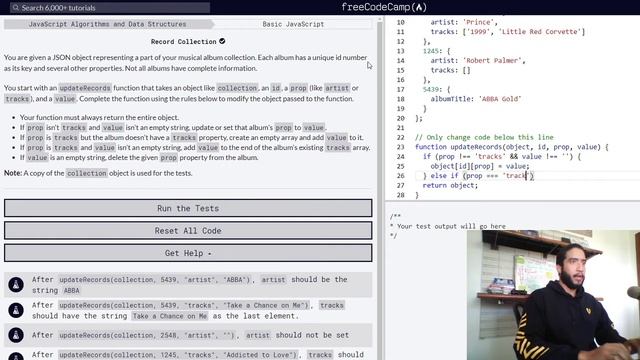Open the Basic JavaScript breadcrumb
This screenshot has width=640, height=360.
tap(293, 24)
